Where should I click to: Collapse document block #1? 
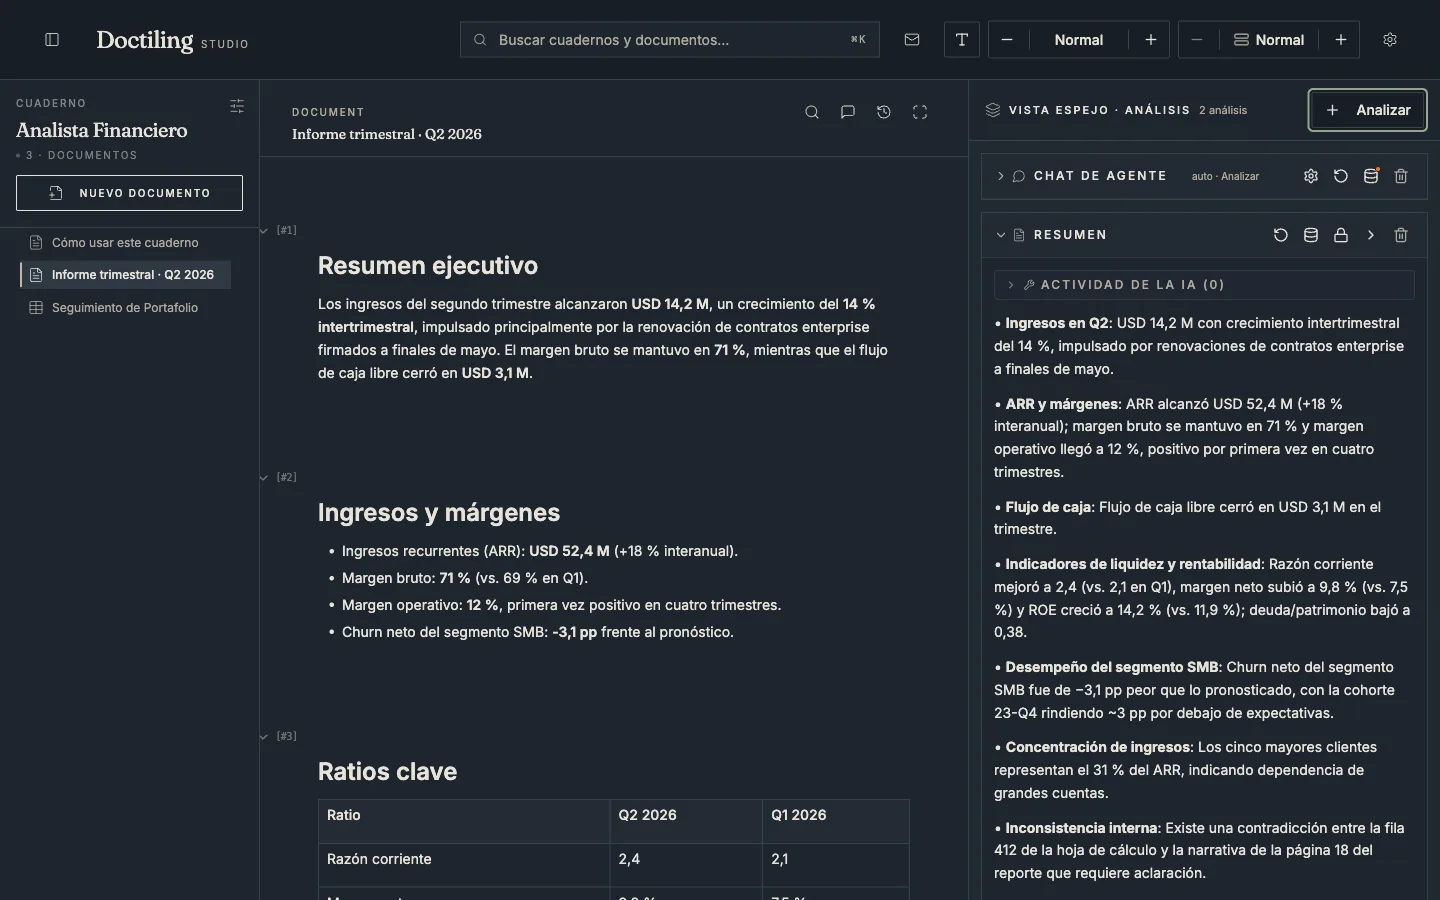(x=264, y=231)
